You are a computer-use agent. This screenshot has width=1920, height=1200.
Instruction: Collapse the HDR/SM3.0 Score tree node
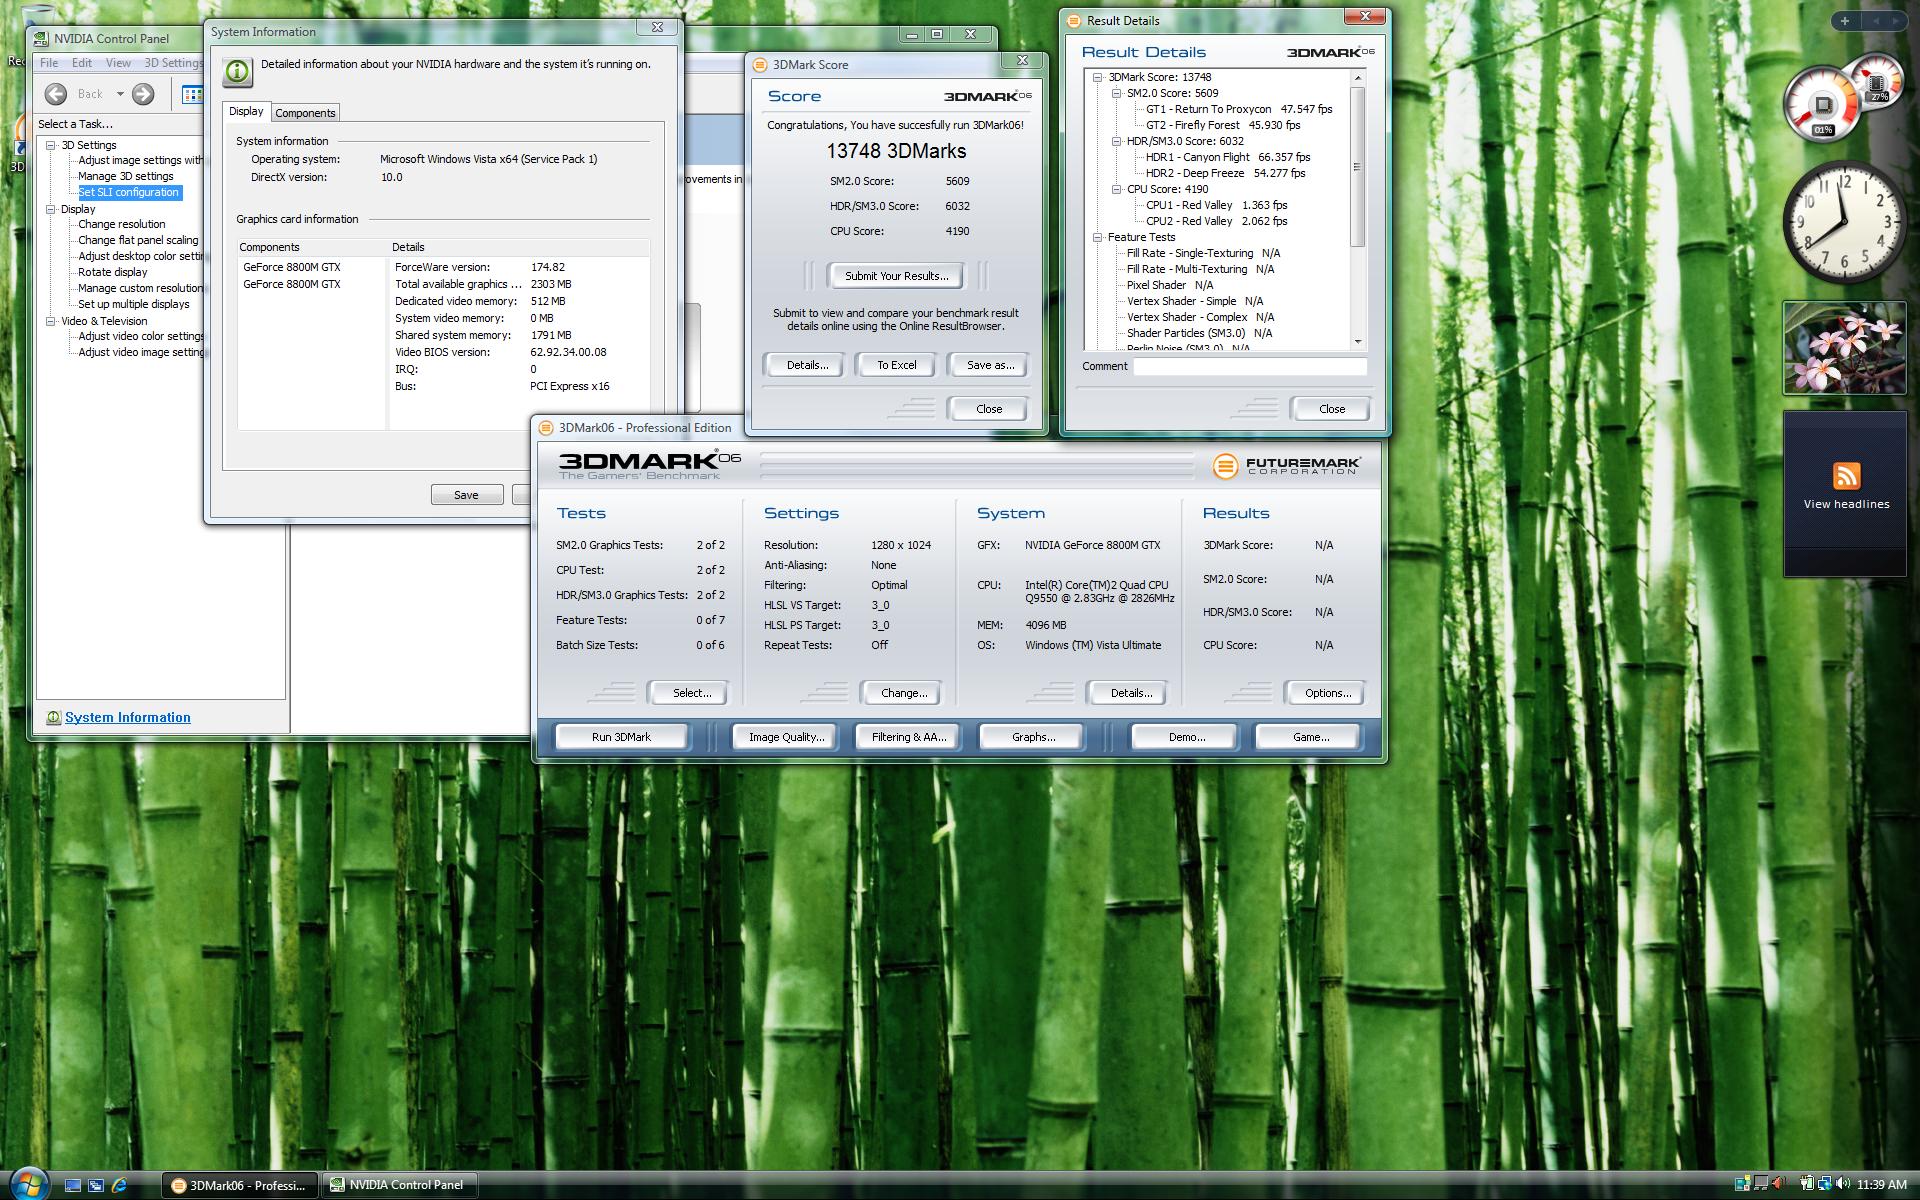(1117, 141)
